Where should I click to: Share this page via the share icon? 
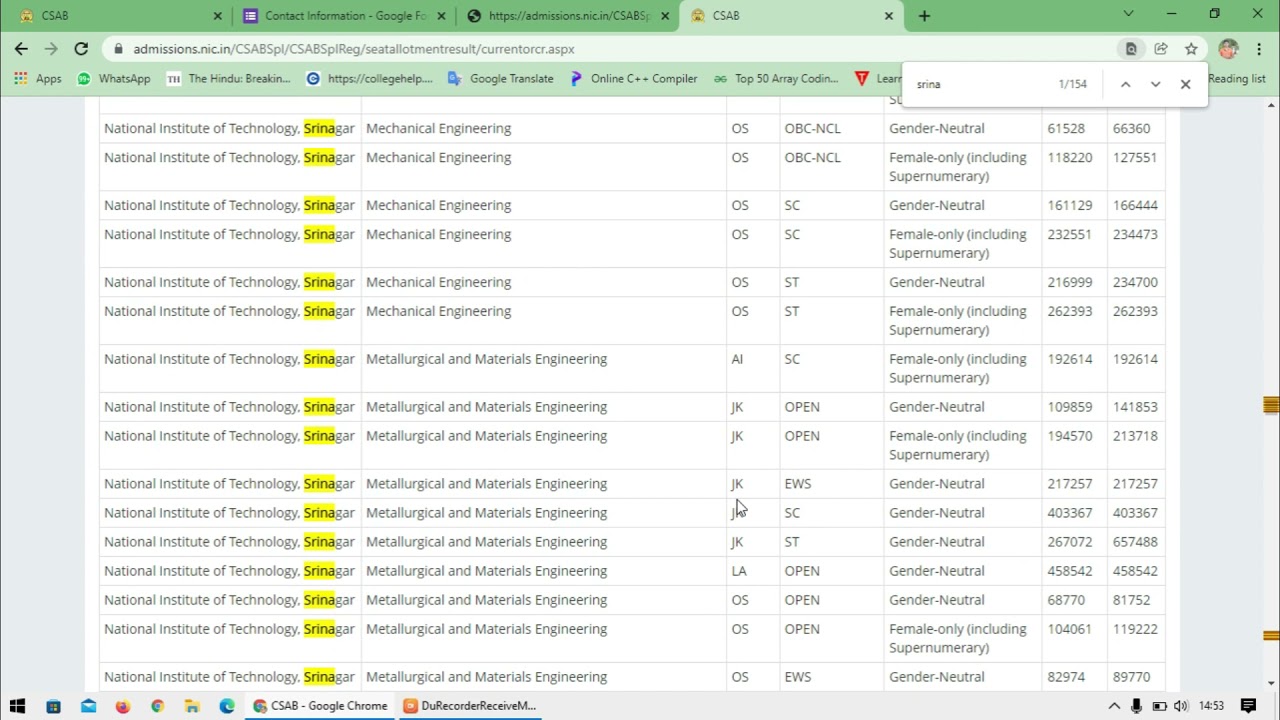(x=1161, y=48)
